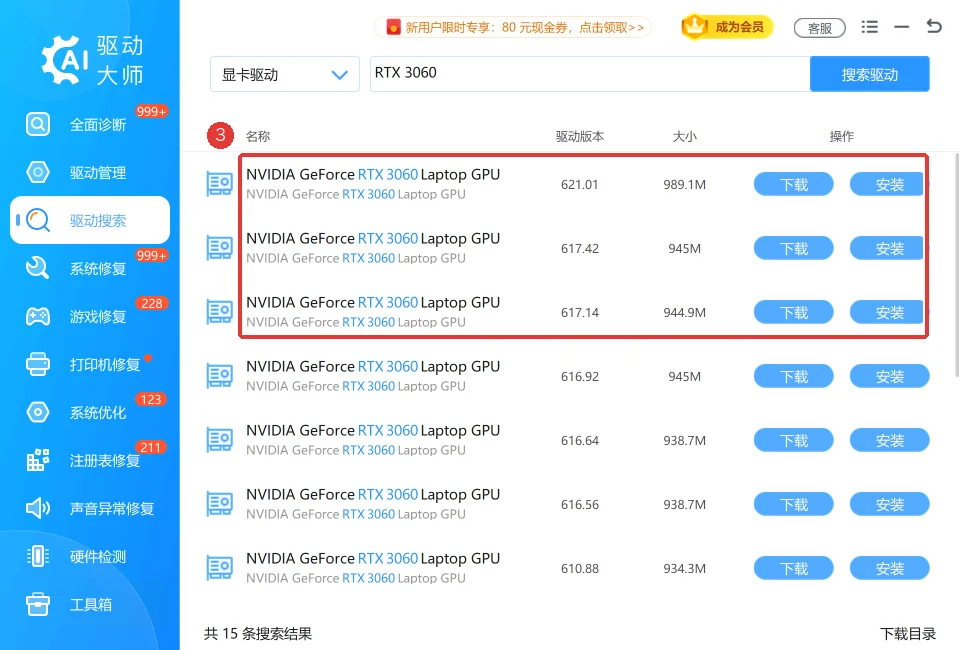Click the 驱动搜索 magnifier icon
960x650 pixels.
38,220
